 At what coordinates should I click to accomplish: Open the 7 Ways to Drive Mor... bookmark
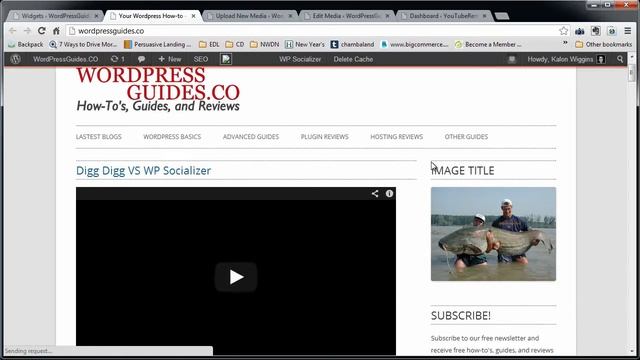click(83, 44)
